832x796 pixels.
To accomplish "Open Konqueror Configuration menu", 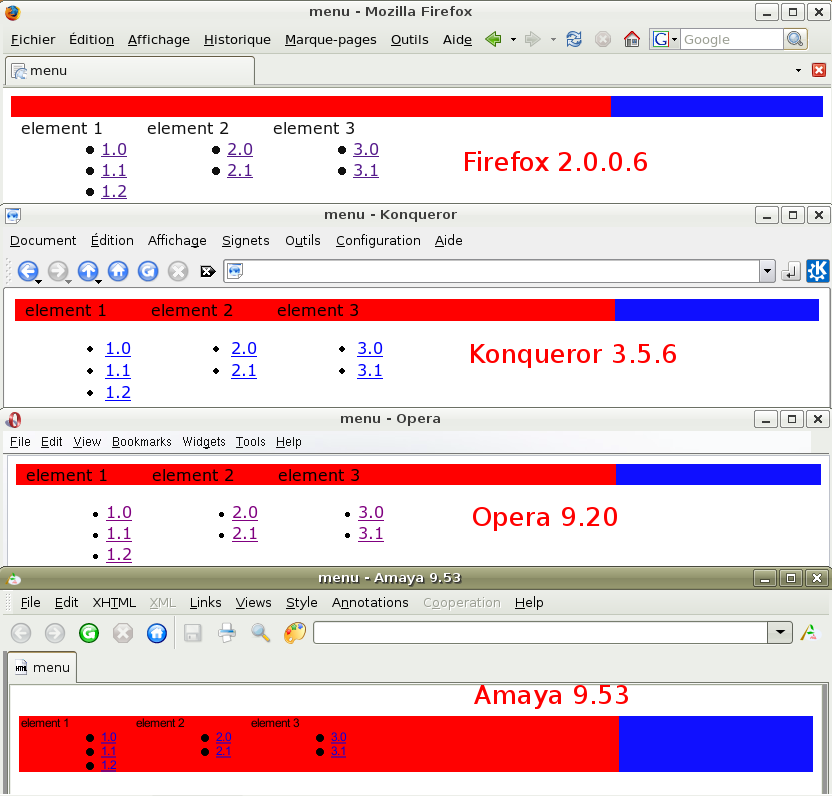I will (378, 241).
